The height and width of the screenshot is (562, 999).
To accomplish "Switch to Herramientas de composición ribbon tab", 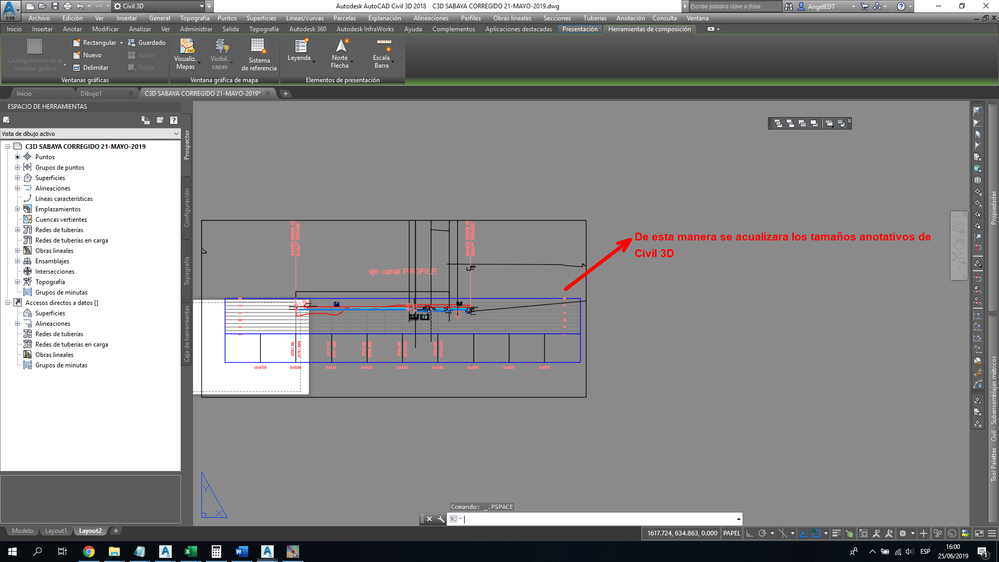I will click(649, 29).
